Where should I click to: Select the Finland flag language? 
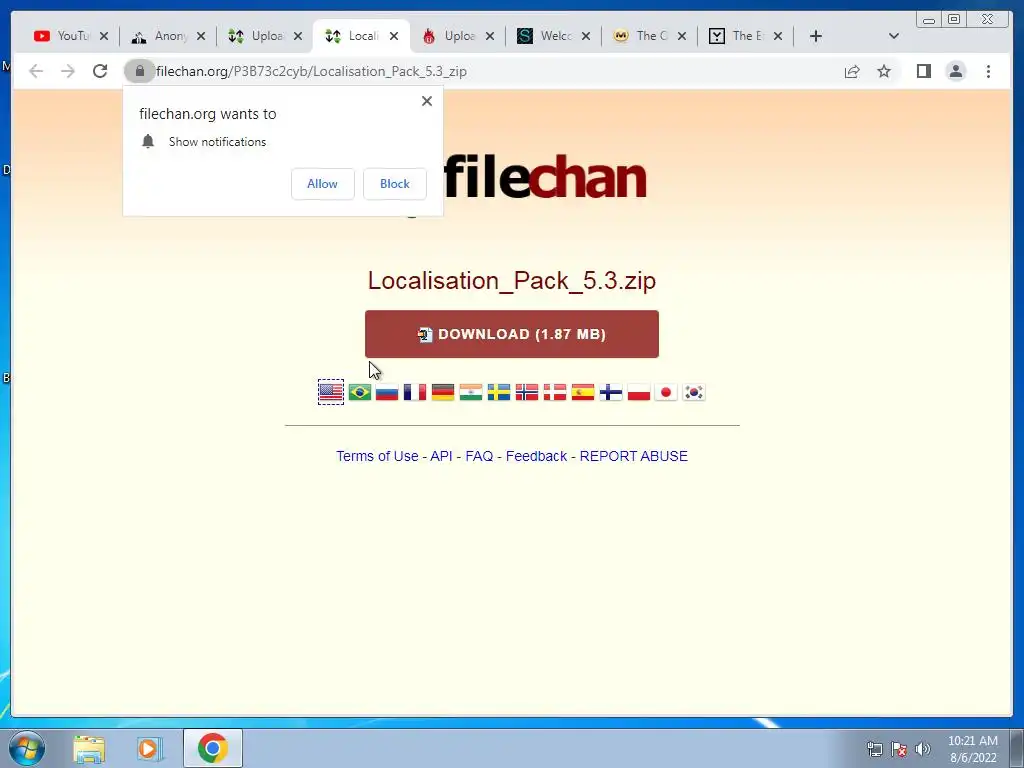pyautogui.click(x=611, y=392)
